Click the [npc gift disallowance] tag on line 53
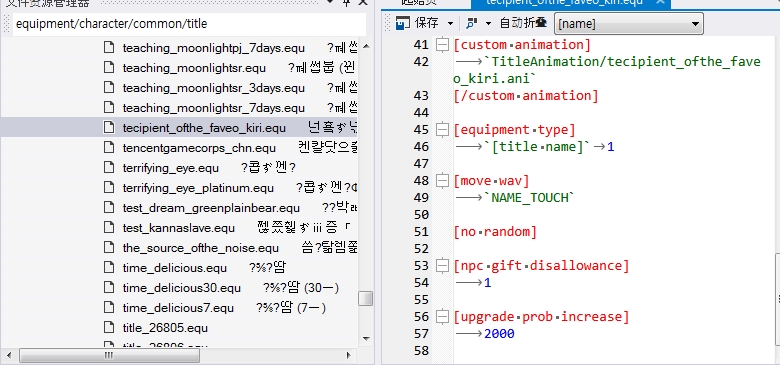The height and width of the screenshot is (365, 780). point(541,266)
